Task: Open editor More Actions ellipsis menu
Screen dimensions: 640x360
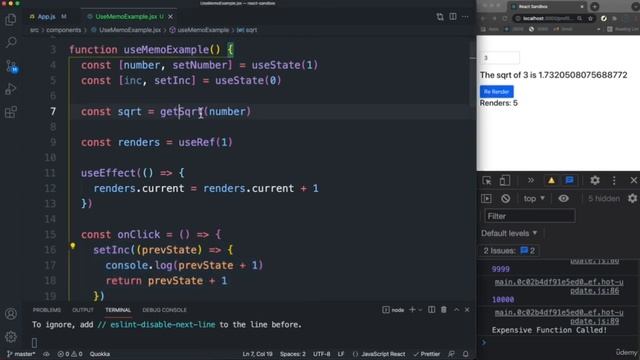Action: point(465,17)
